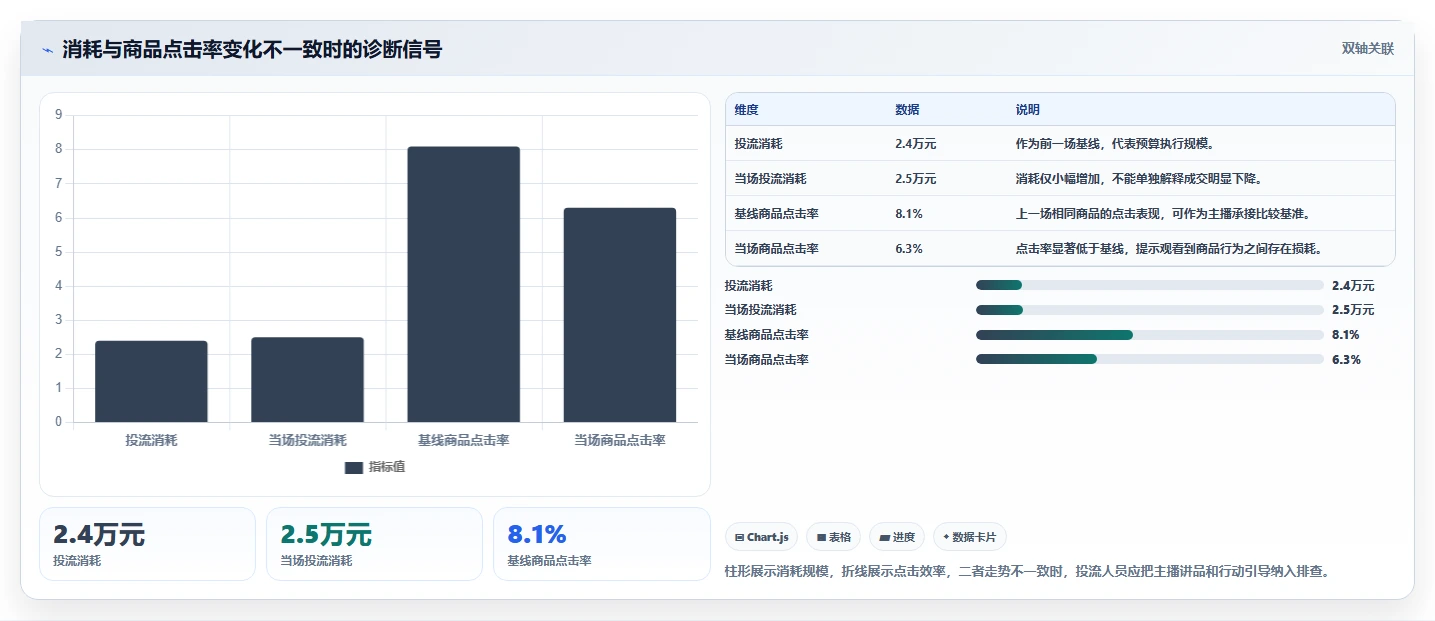The height and width of the screenshot is (621, 1435).
Task: Click the 双轴关联 label in the header
Action: click(1368, 49)
